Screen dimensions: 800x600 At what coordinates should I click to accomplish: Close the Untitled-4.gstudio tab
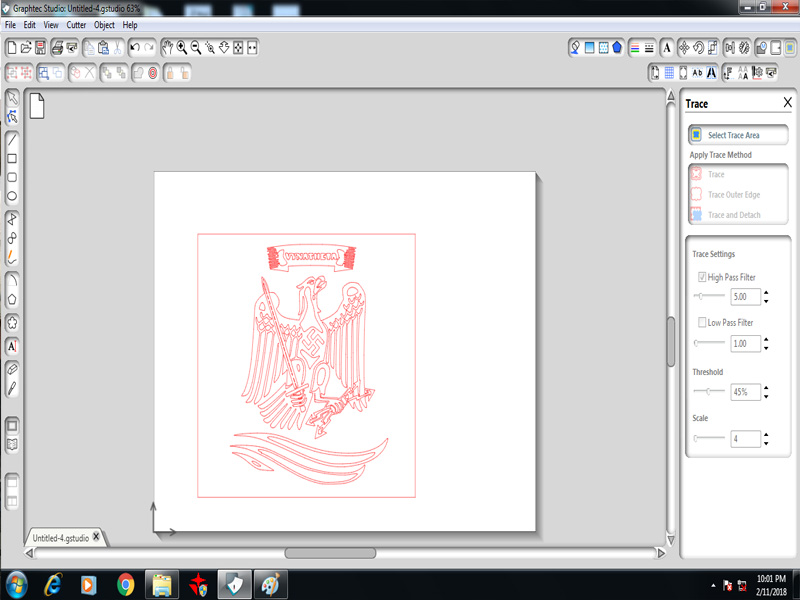point(96,536)
